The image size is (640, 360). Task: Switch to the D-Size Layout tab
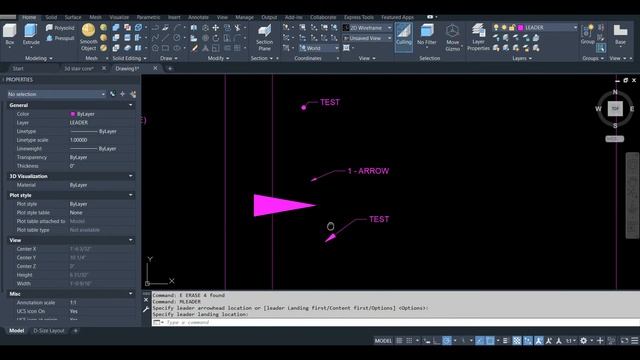[49, 331]
